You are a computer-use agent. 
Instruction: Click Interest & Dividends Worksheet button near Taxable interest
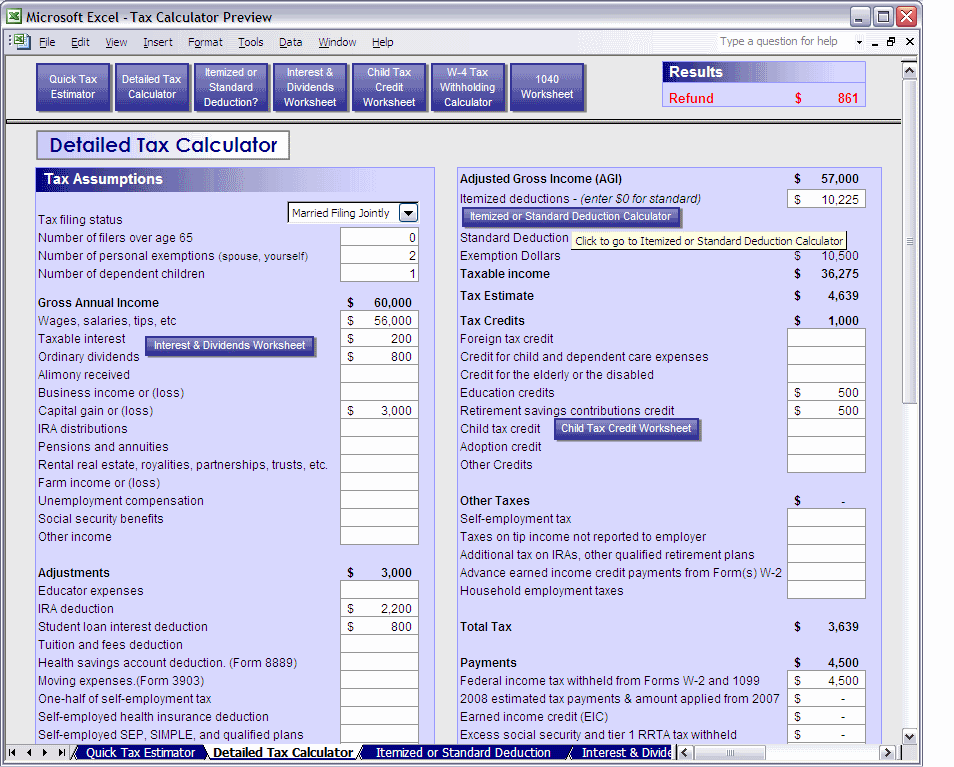coord(229,345)
